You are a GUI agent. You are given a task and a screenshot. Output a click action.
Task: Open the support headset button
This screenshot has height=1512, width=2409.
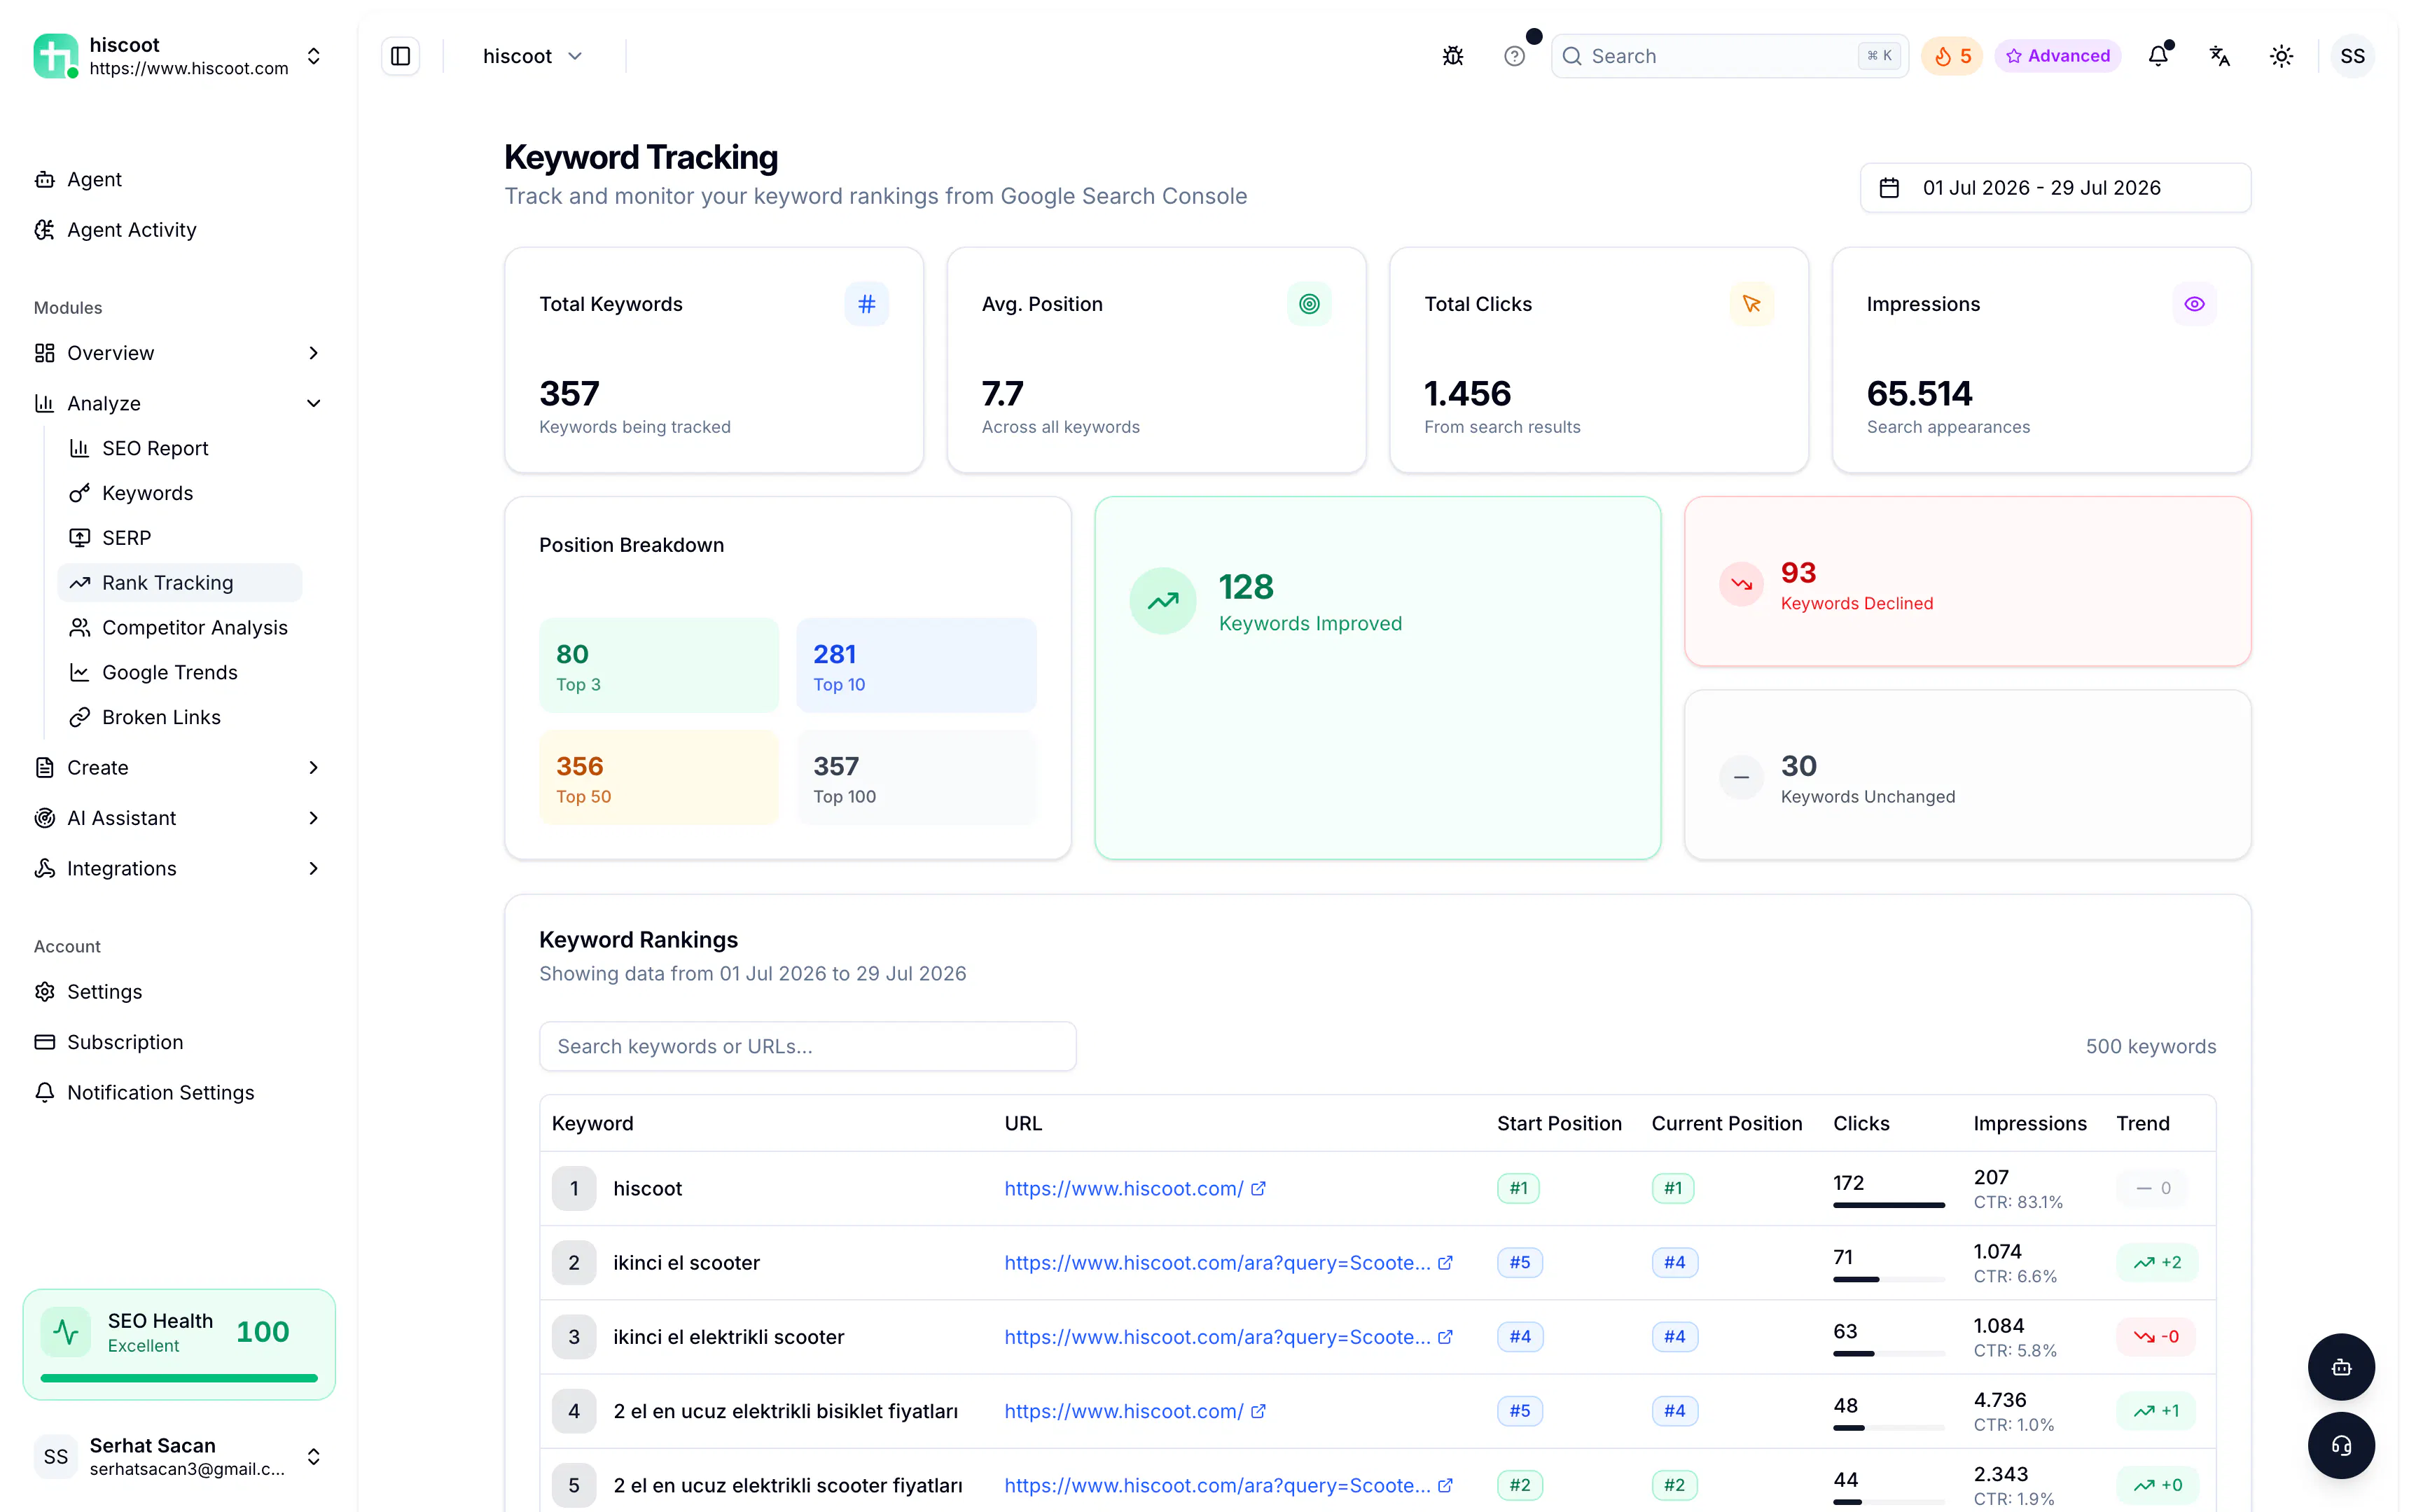pyautogui.click(x=2341, y=1445)
